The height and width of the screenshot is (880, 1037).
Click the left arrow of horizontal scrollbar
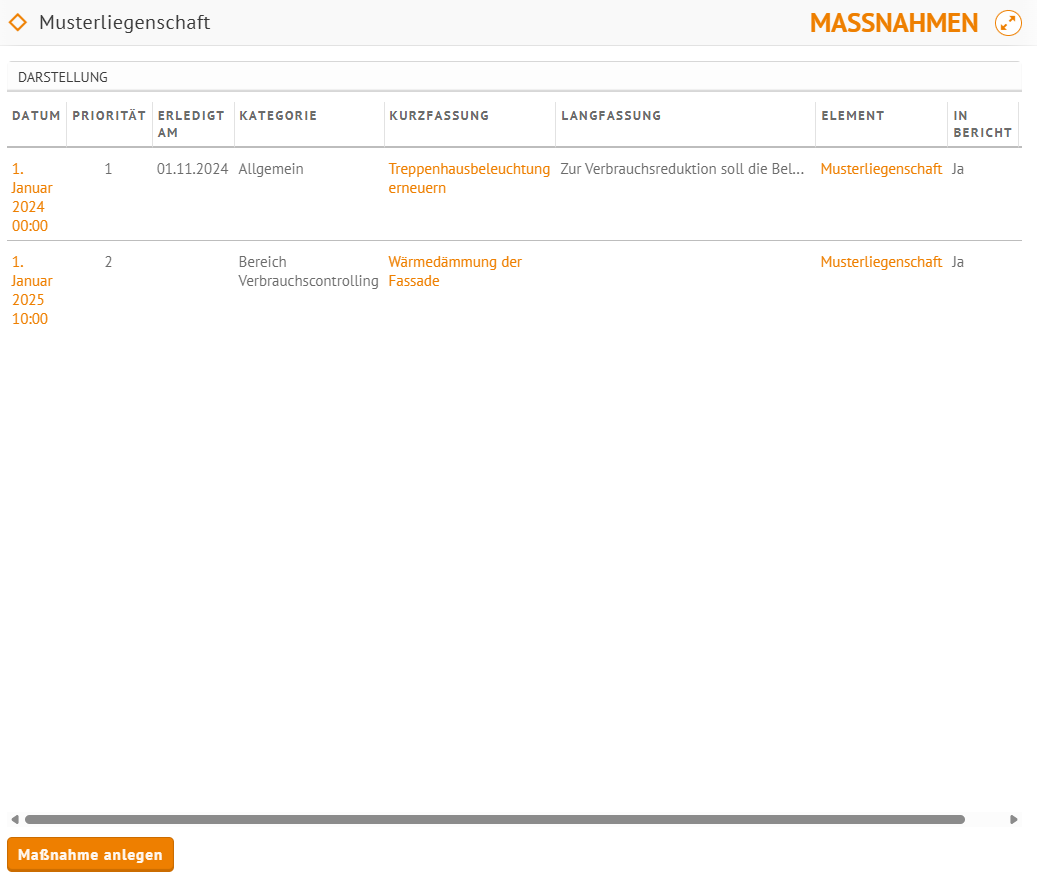click(x=15, y=819)
